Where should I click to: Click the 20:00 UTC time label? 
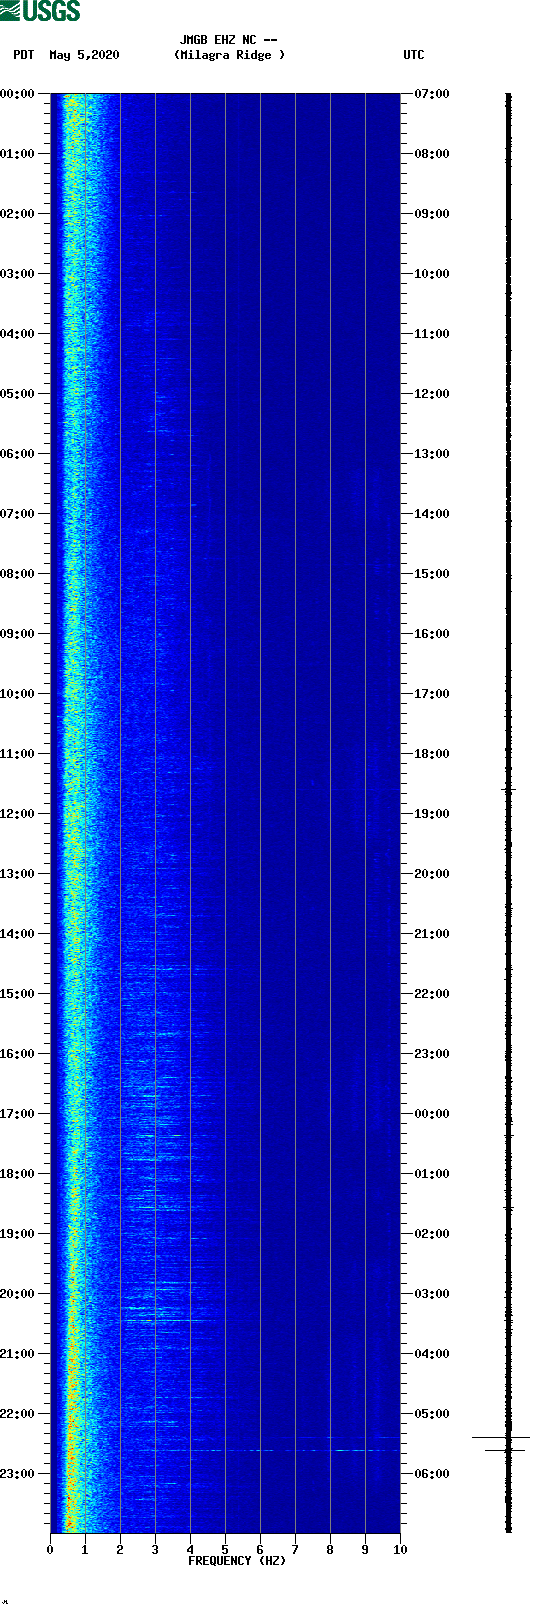pos(432,874)
